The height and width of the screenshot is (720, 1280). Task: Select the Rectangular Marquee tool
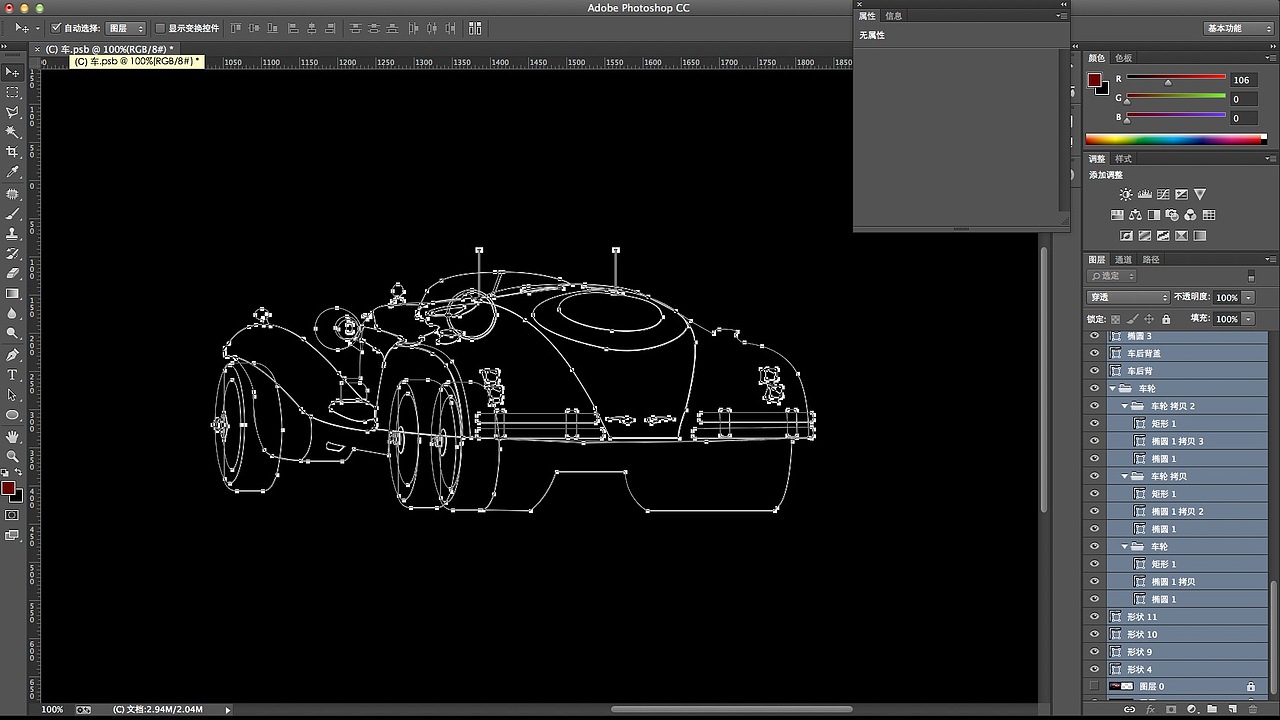tap(13, 92)
